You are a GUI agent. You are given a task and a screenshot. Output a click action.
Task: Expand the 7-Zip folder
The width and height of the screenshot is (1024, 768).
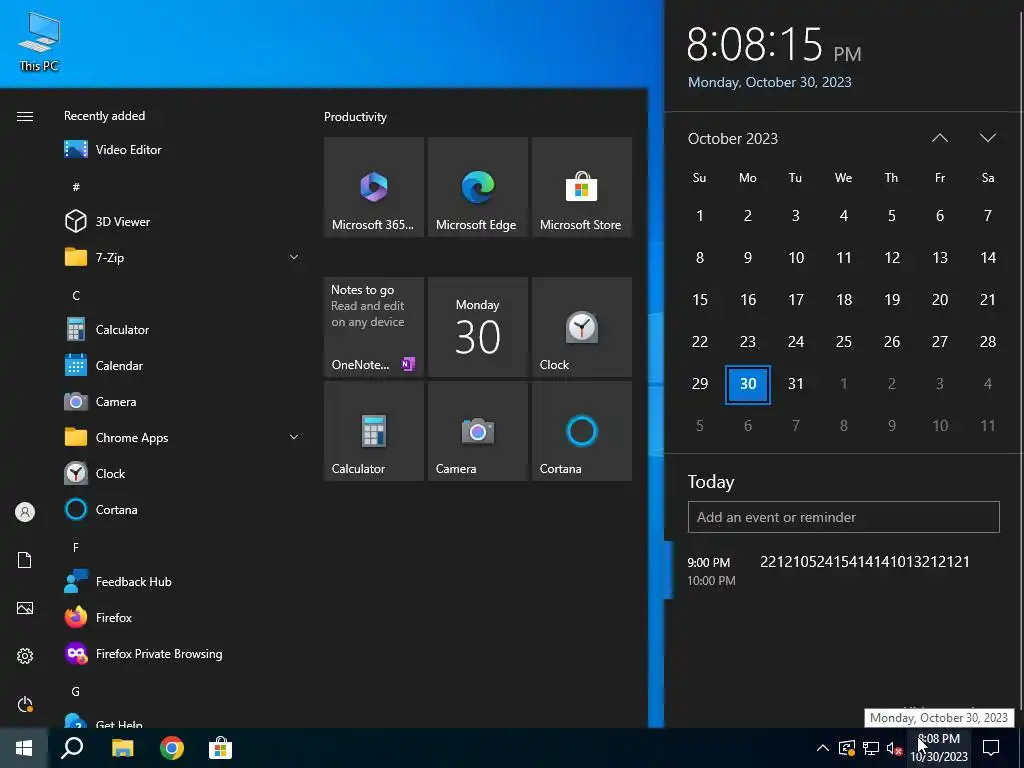click(x=183, y=257)
